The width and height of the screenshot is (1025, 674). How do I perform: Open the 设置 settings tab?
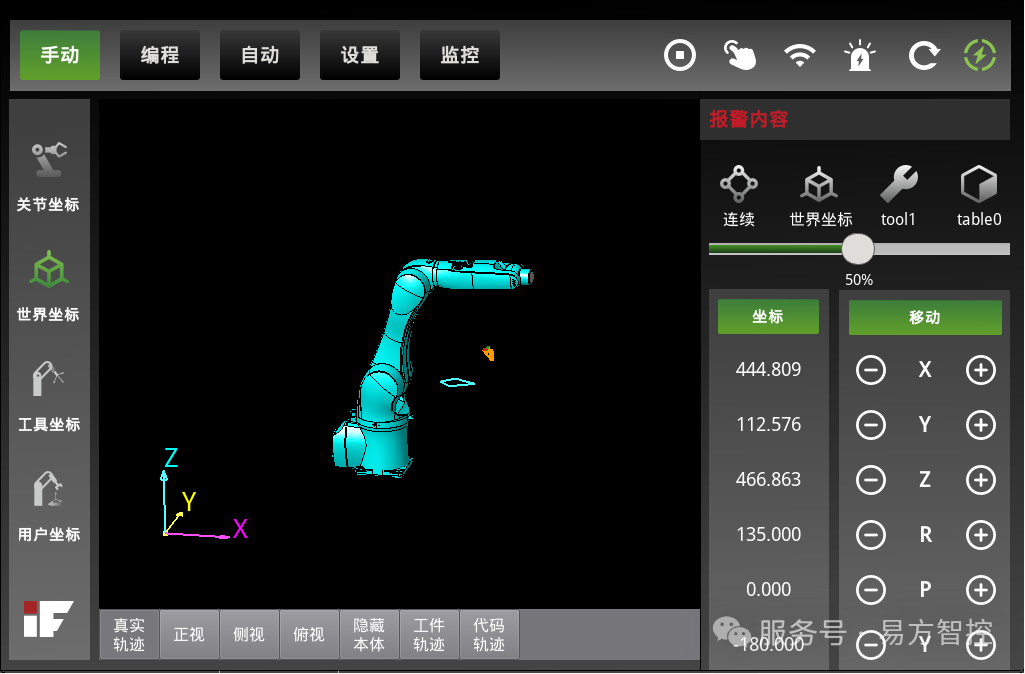[x=360, y=55]
